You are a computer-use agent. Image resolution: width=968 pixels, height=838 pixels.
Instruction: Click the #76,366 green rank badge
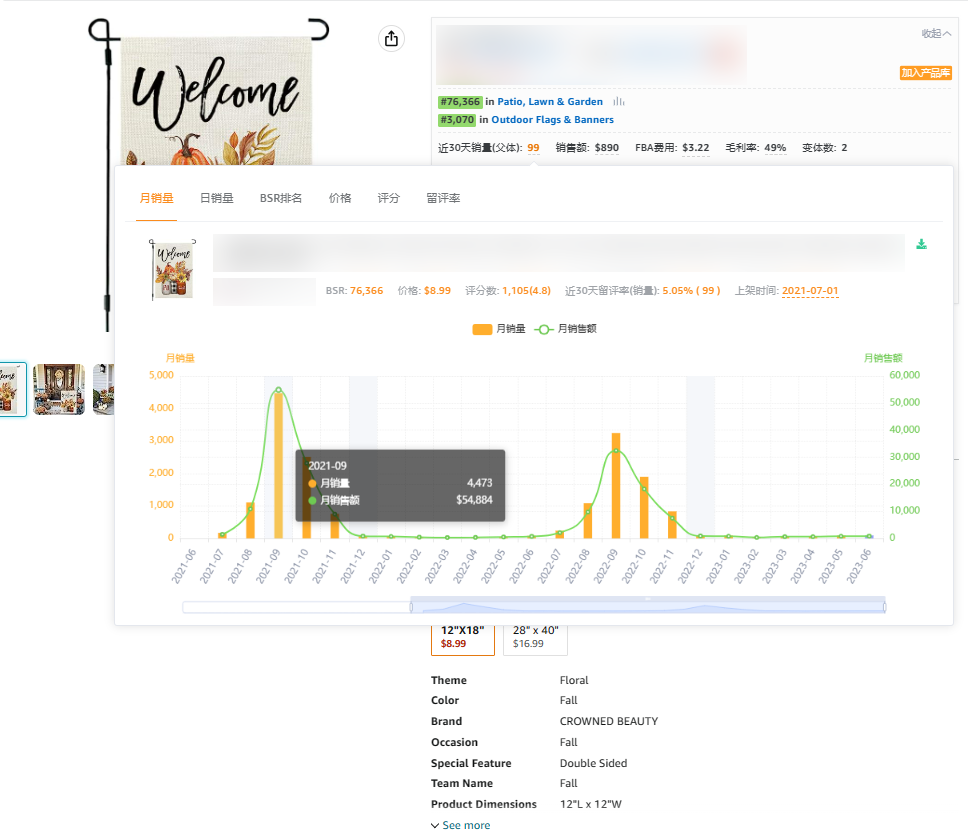coord(460,102)
